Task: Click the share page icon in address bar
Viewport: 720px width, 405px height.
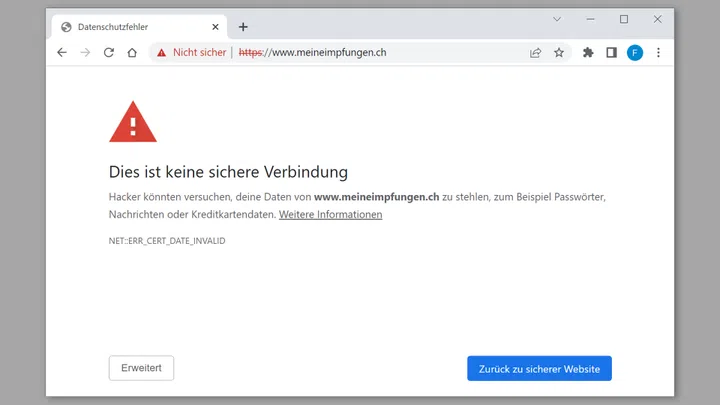Action: [535, 53]
